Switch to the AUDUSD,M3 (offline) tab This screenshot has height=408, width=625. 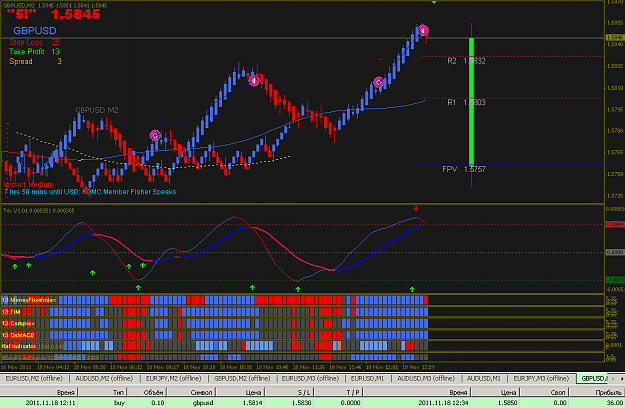(x=426, y=378)
